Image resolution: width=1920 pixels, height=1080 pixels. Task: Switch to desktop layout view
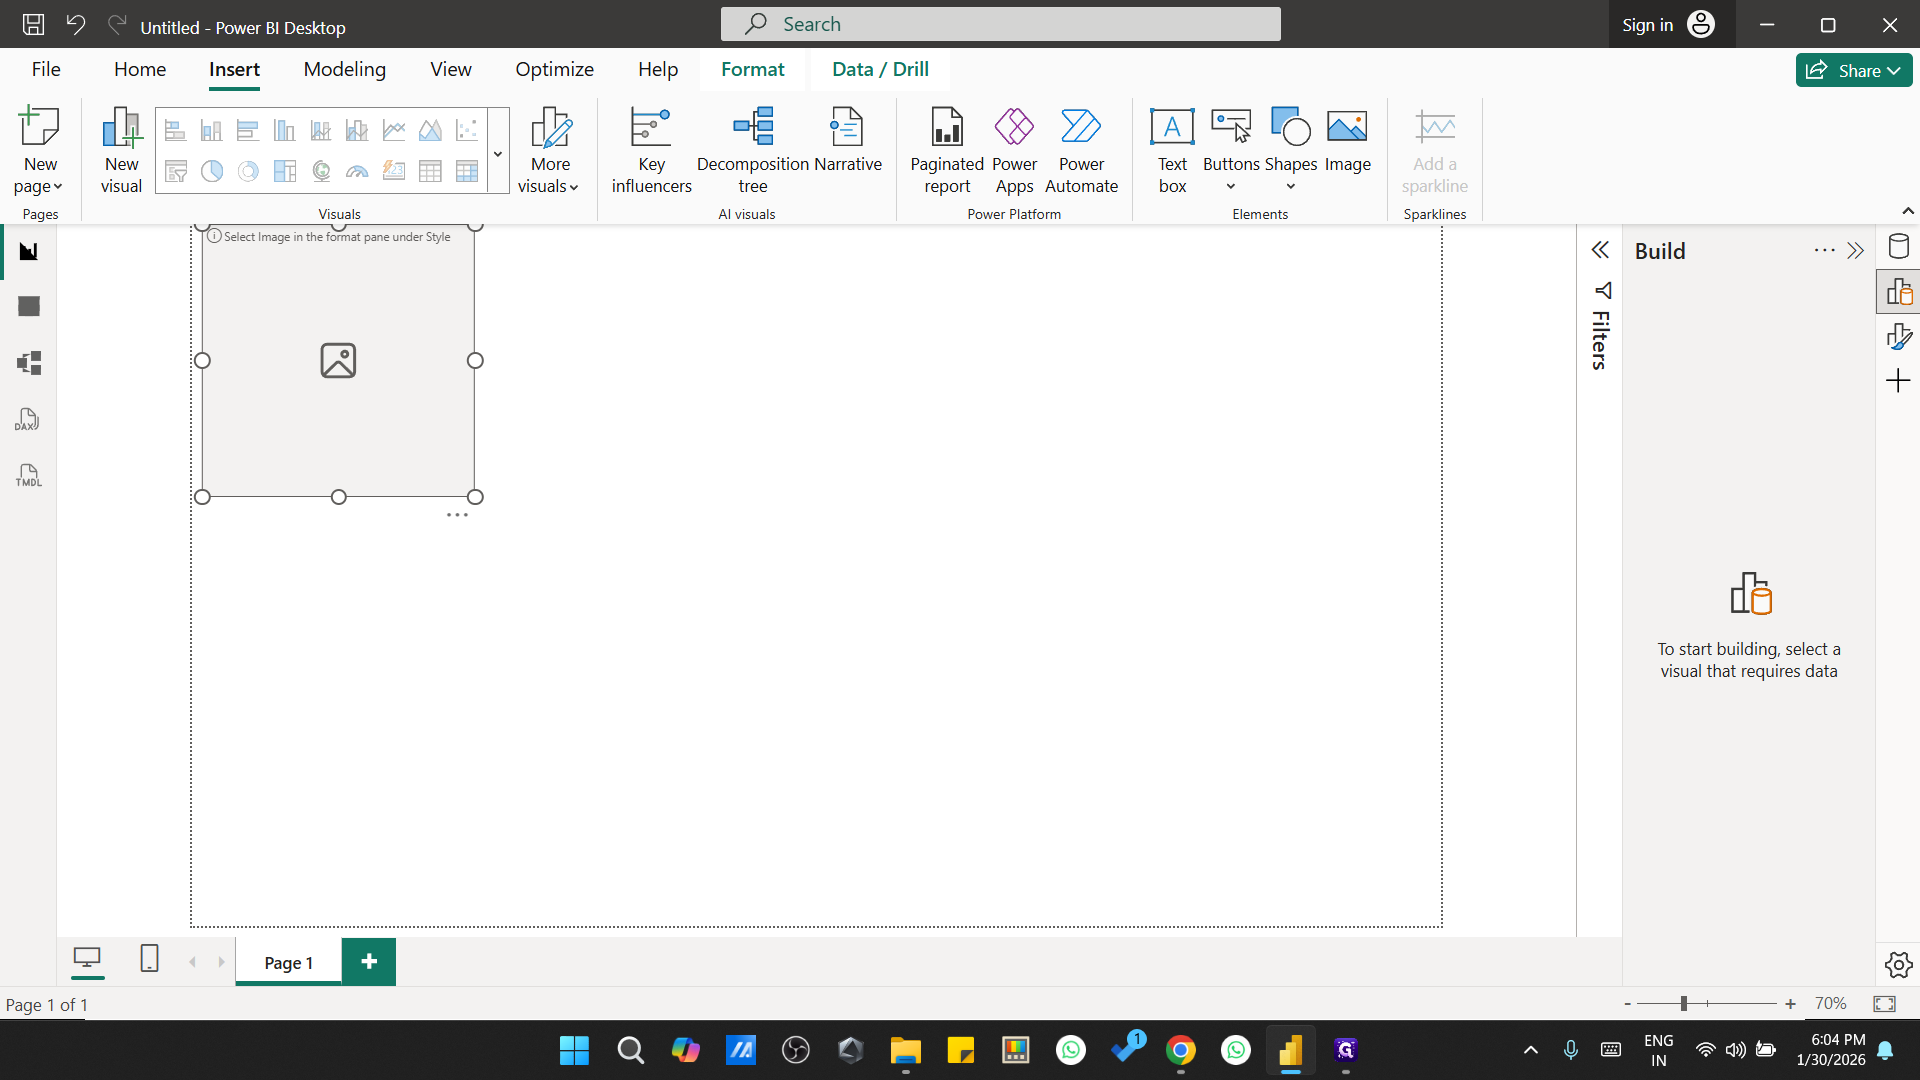click(87, 959)
